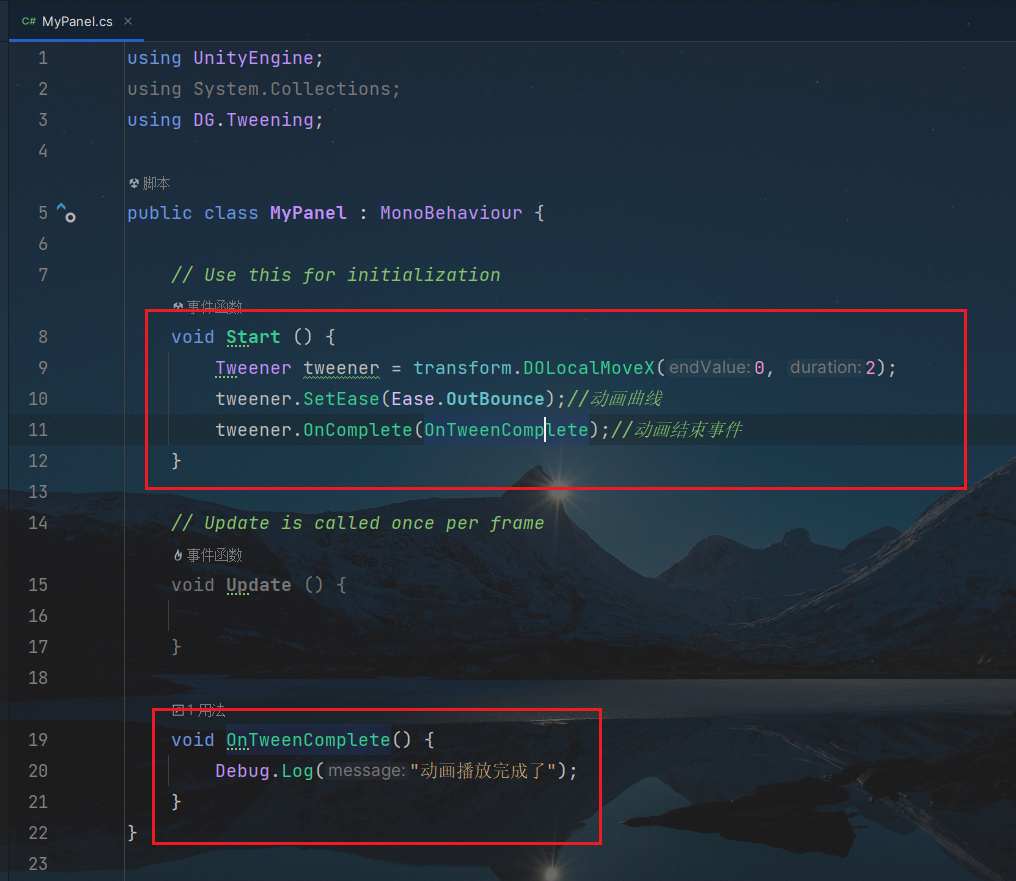Click Debug on line 20
This screenshot has height=881, width=1016.
click(242, 771)
